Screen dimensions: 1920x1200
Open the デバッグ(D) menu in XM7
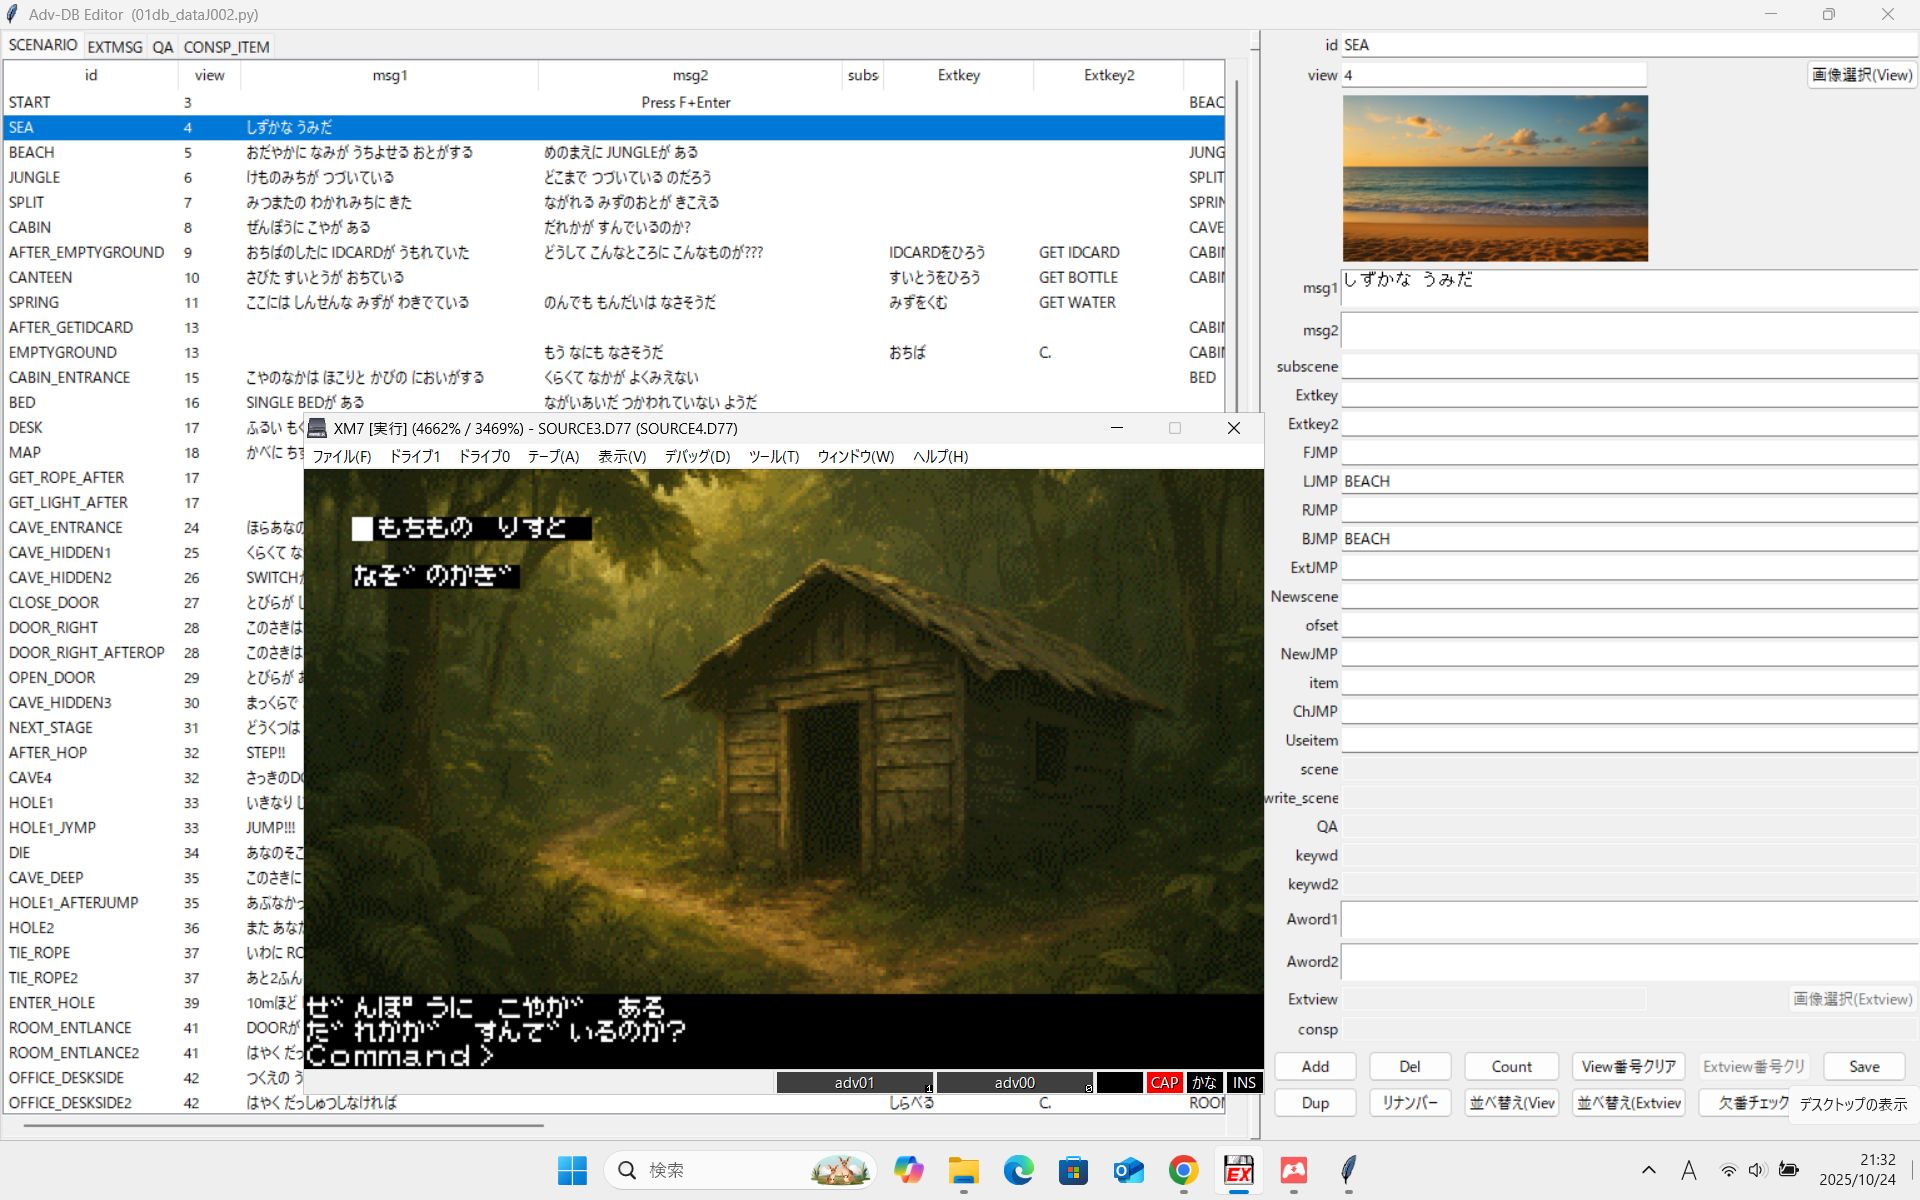697,456
